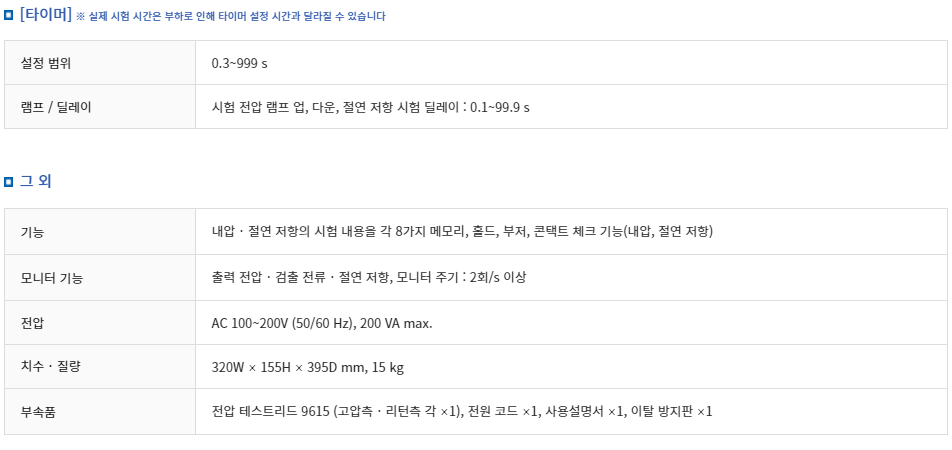Click the 치수 · 질량 row label
The image size is (952, 450).
click(50, 367)
